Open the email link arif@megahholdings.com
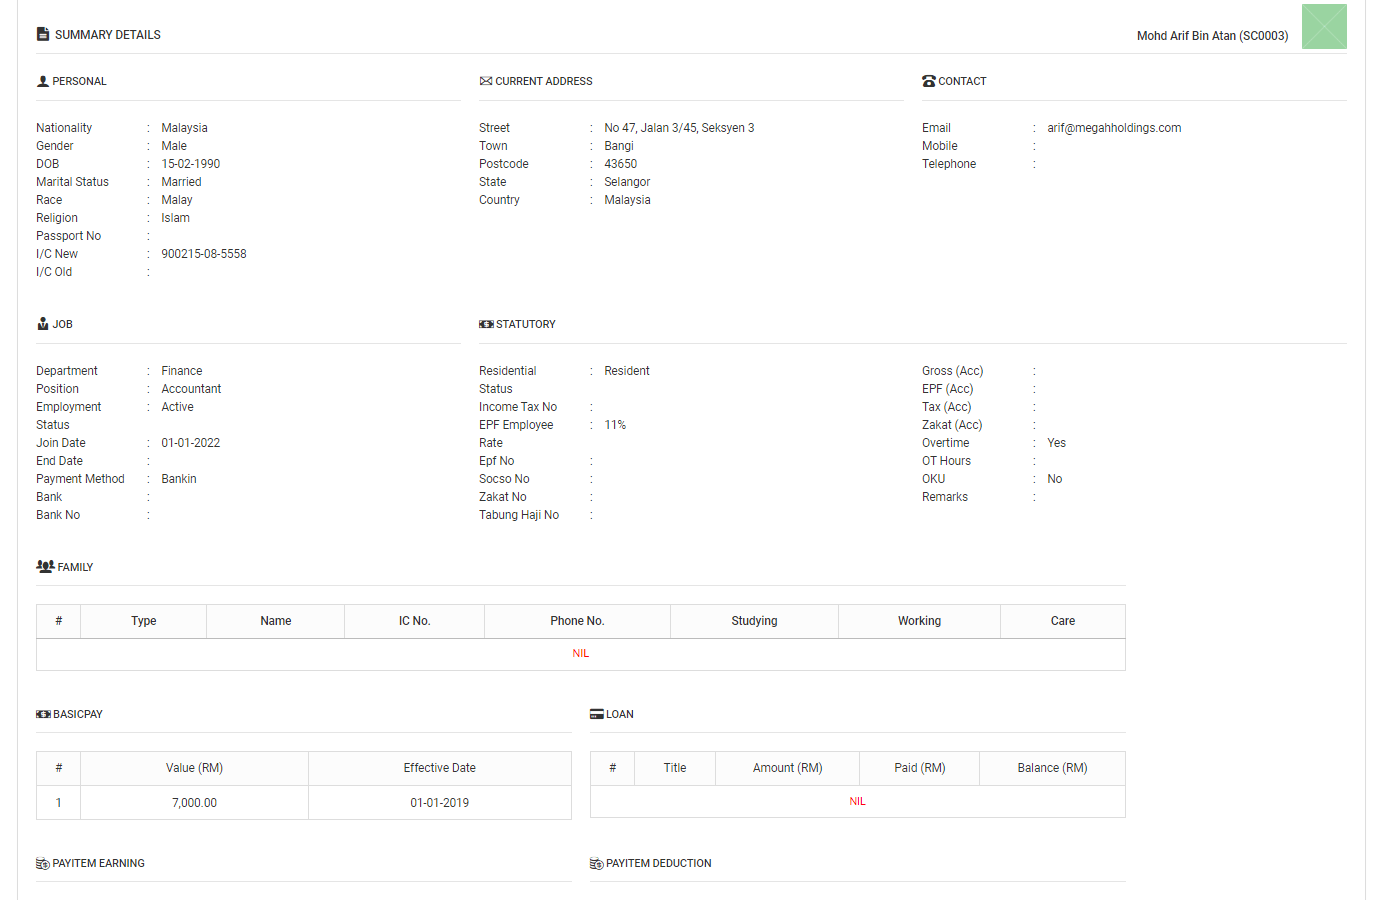This screenshot has width=1381, height=900. (1114, 127)
